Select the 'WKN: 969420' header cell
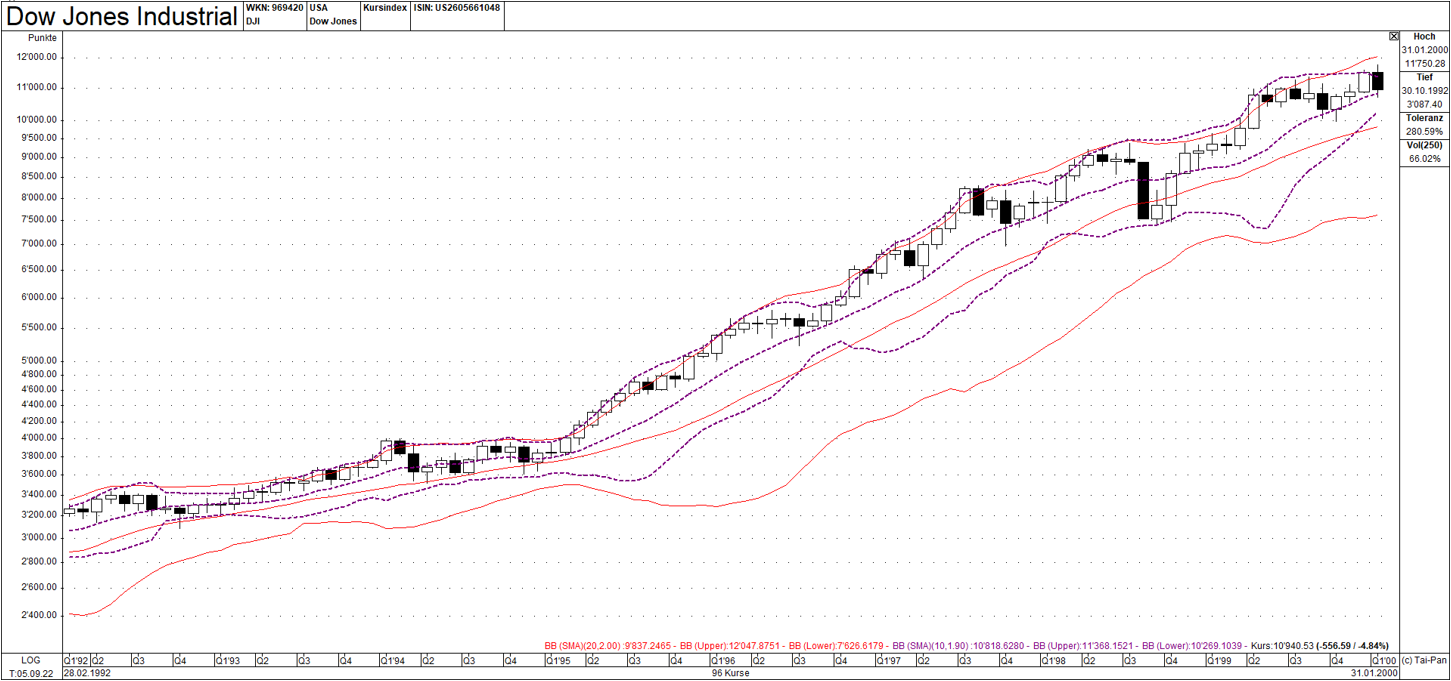The height and width of the screenshot is (681, 1451). coord(274,7)
